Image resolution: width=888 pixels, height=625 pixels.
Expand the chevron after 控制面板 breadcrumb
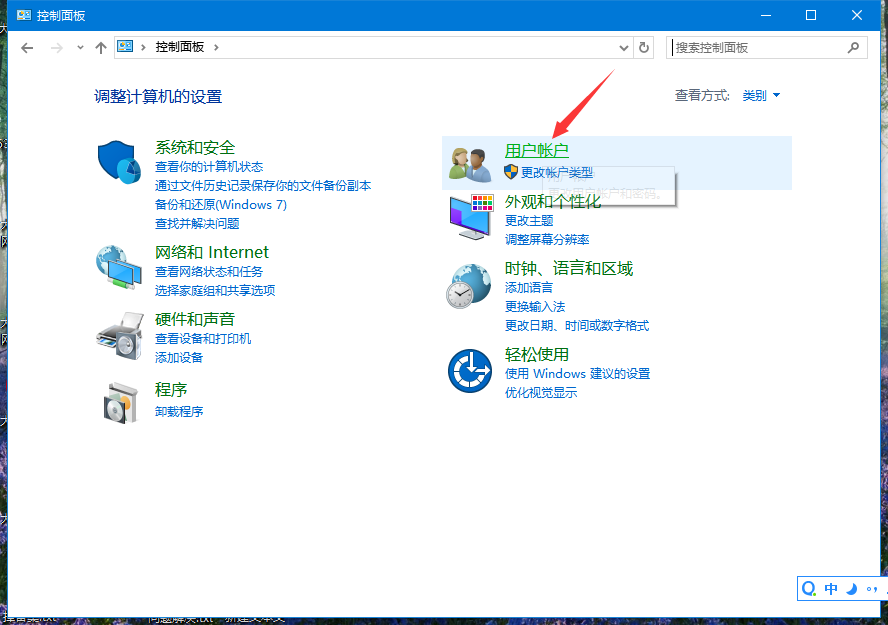tap(216, 48)
